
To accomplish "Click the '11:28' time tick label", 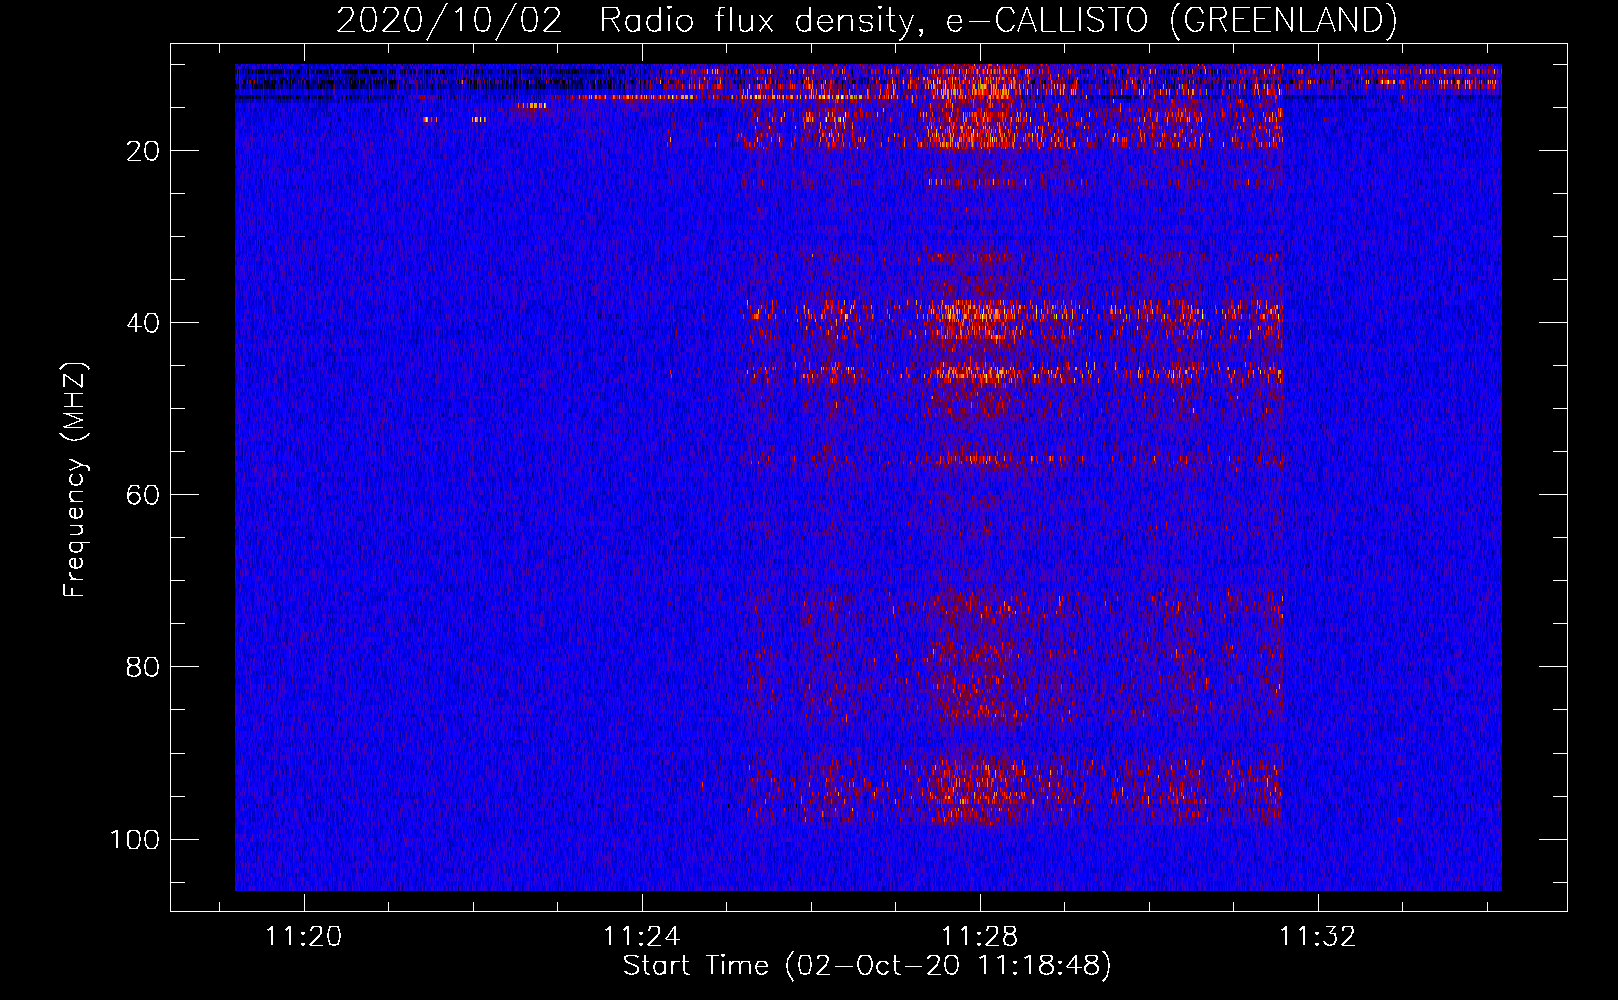I will (980, 936).
